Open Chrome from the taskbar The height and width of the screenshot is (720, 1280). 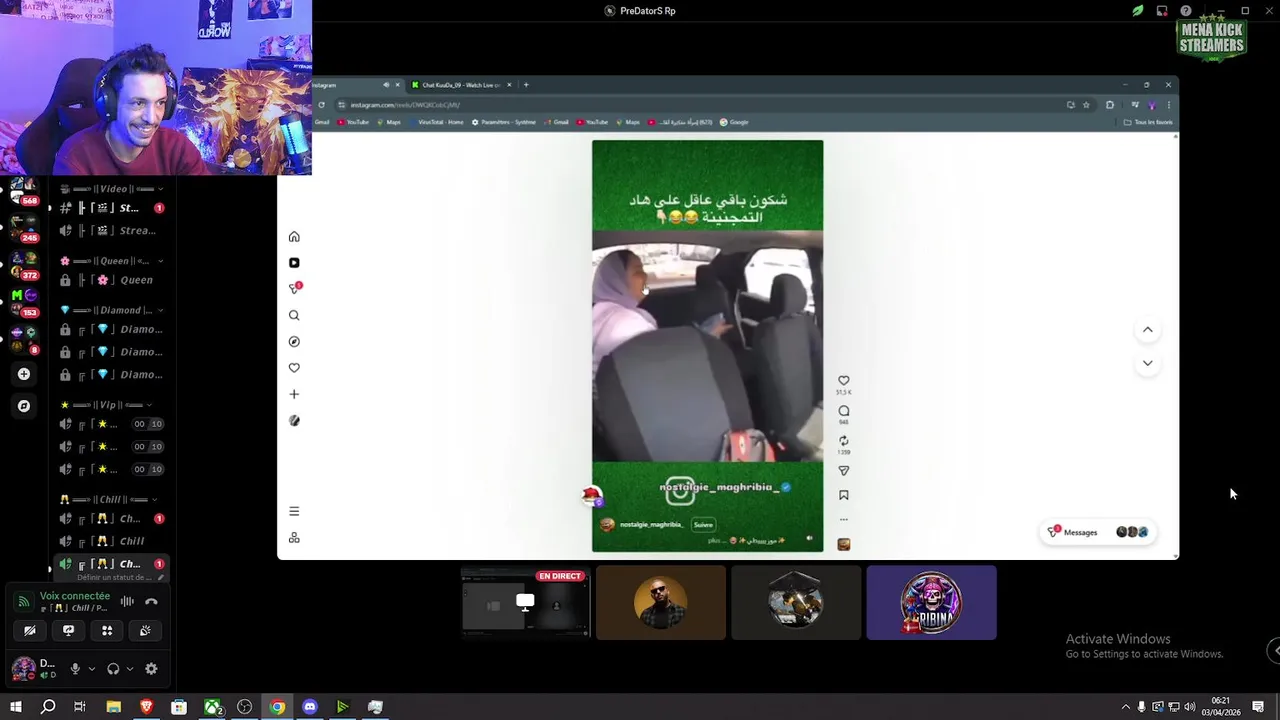(x=277, y=707)
